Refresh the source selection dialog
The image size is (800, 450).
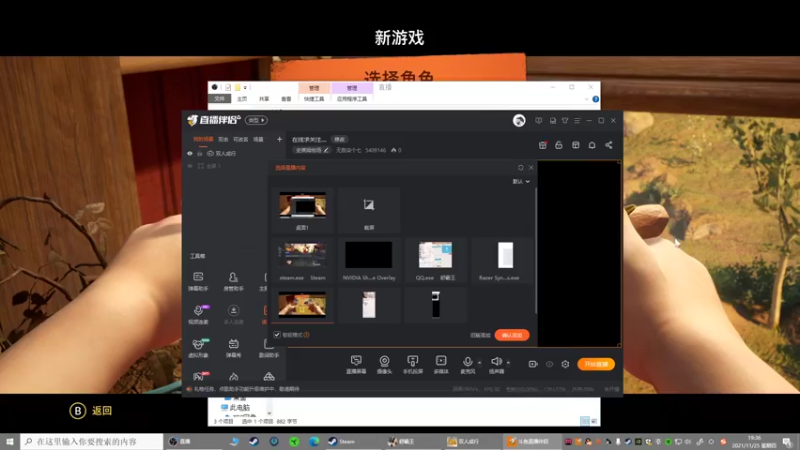[520, 167]
